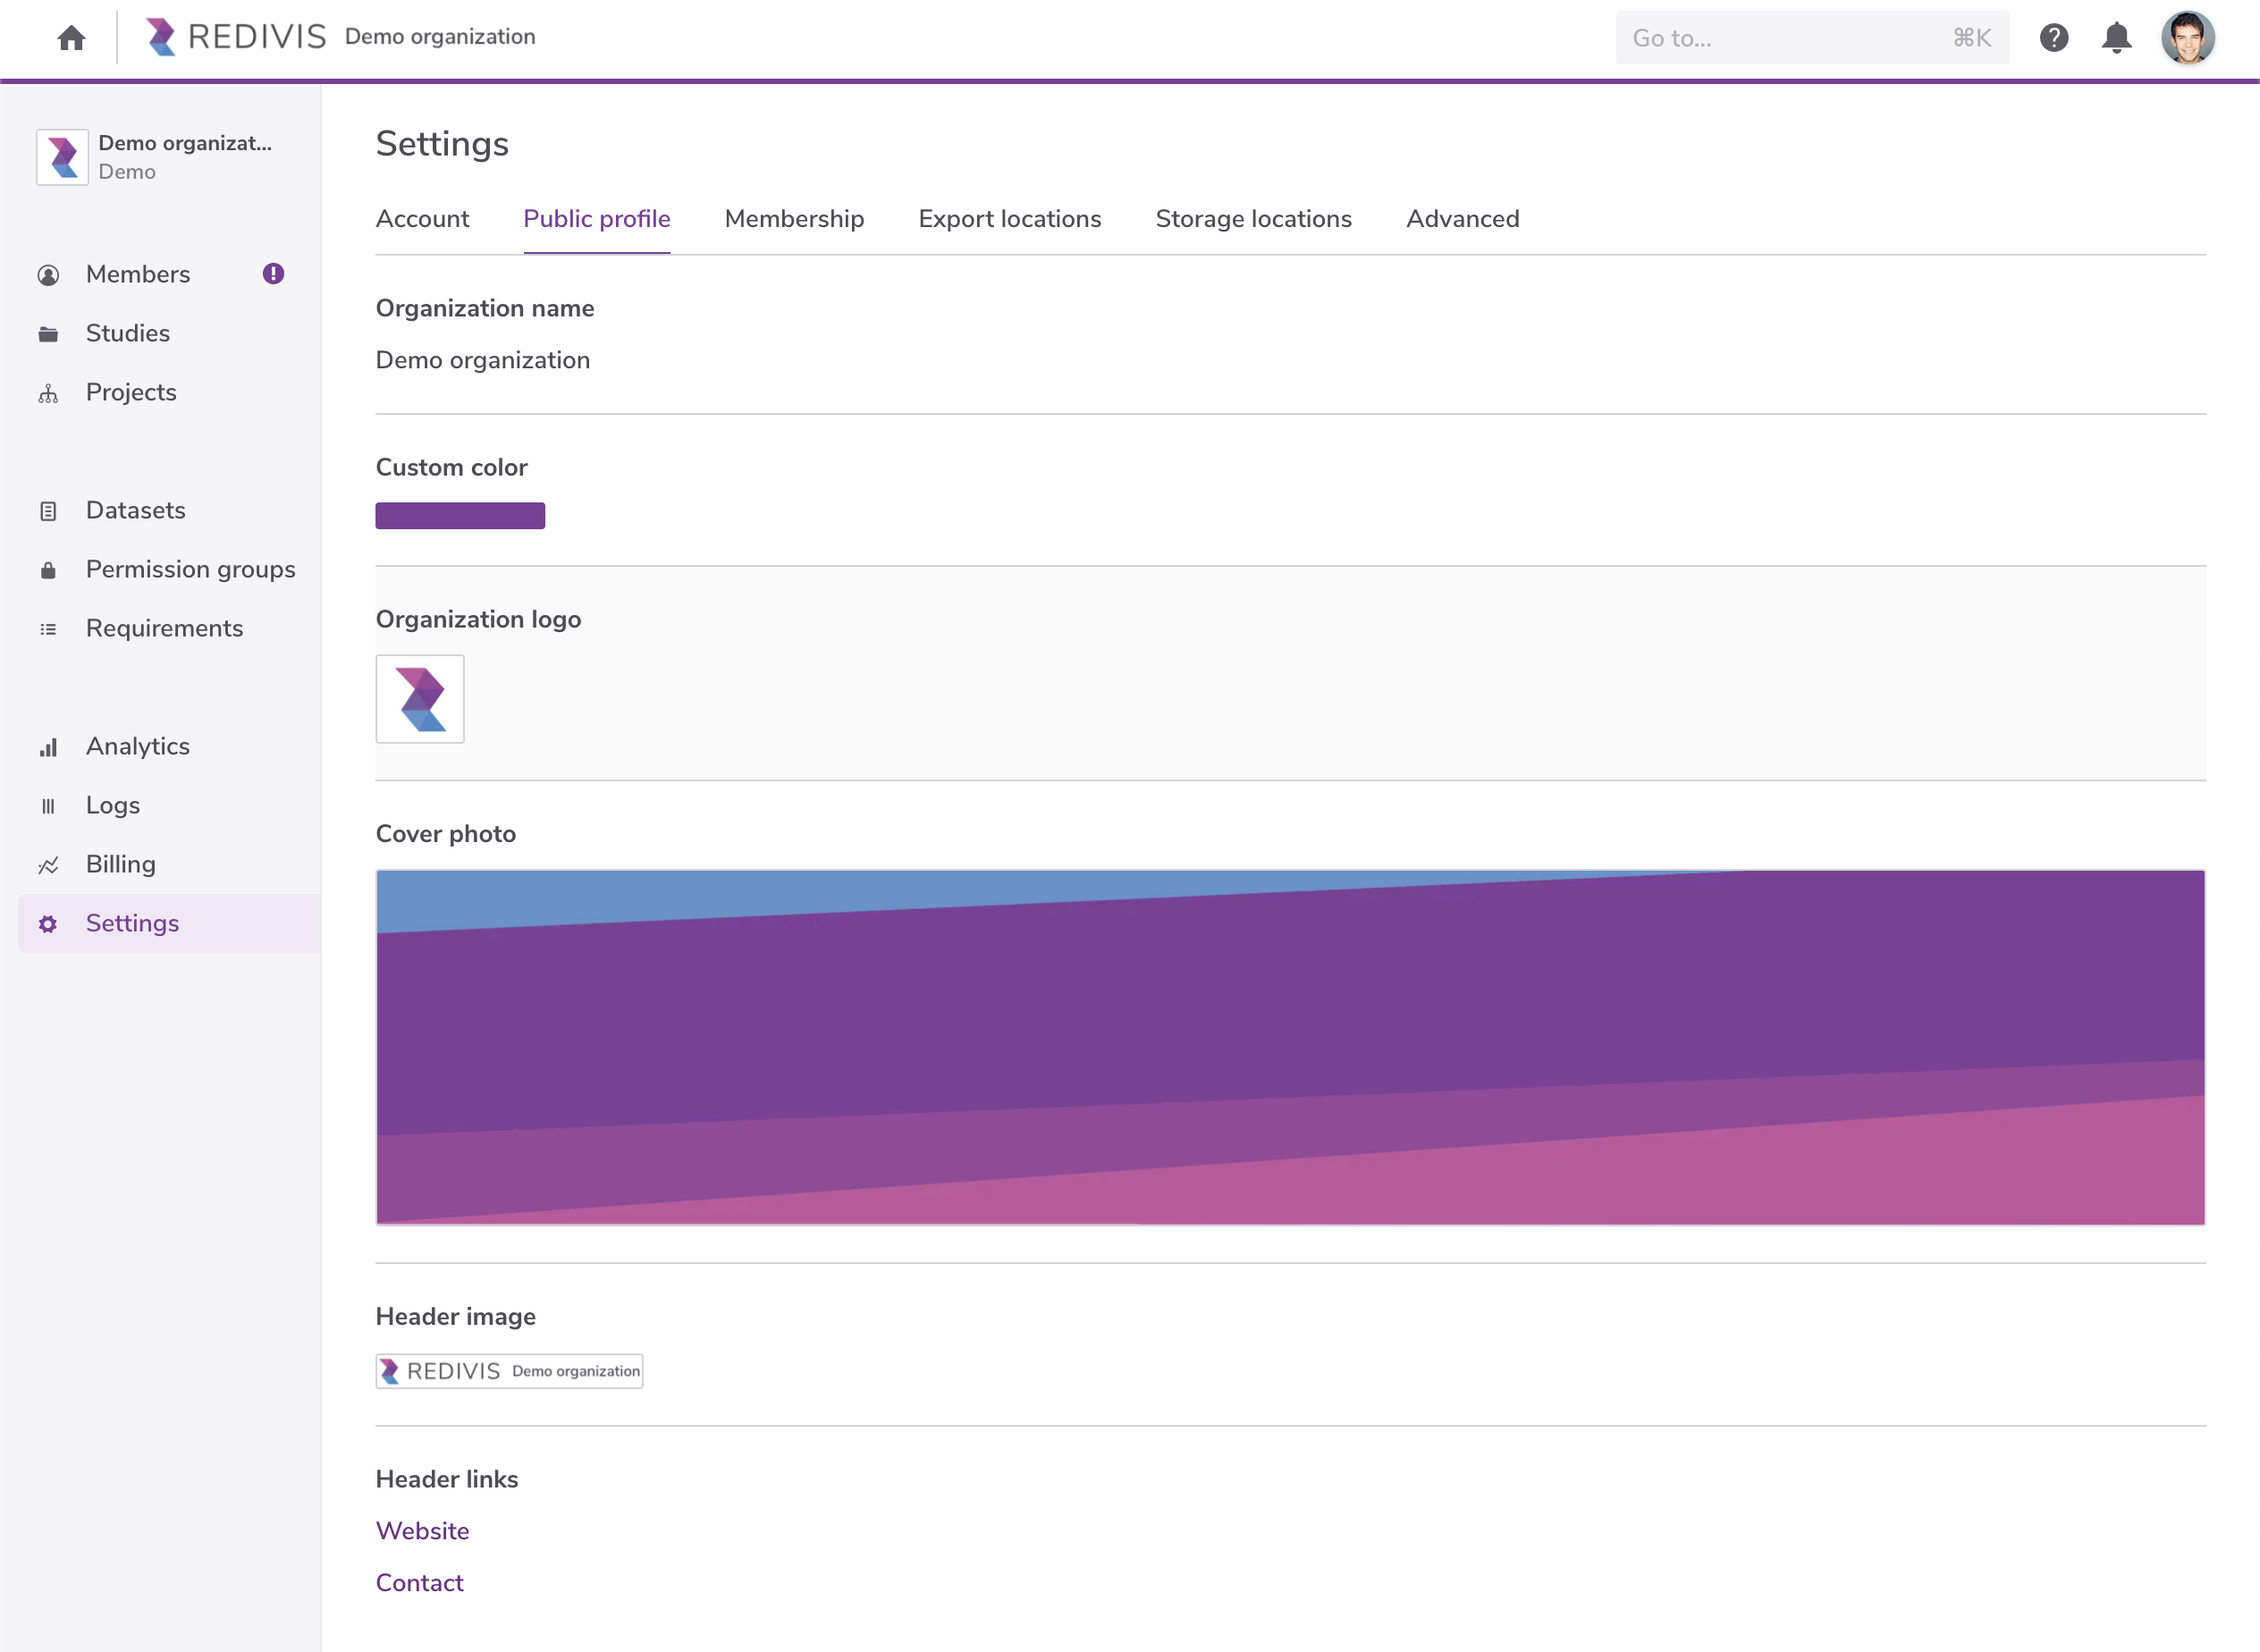Screen dimensions: 2260x1652
Task: Click the Contact header link
Action: (x=419, y=1583)
